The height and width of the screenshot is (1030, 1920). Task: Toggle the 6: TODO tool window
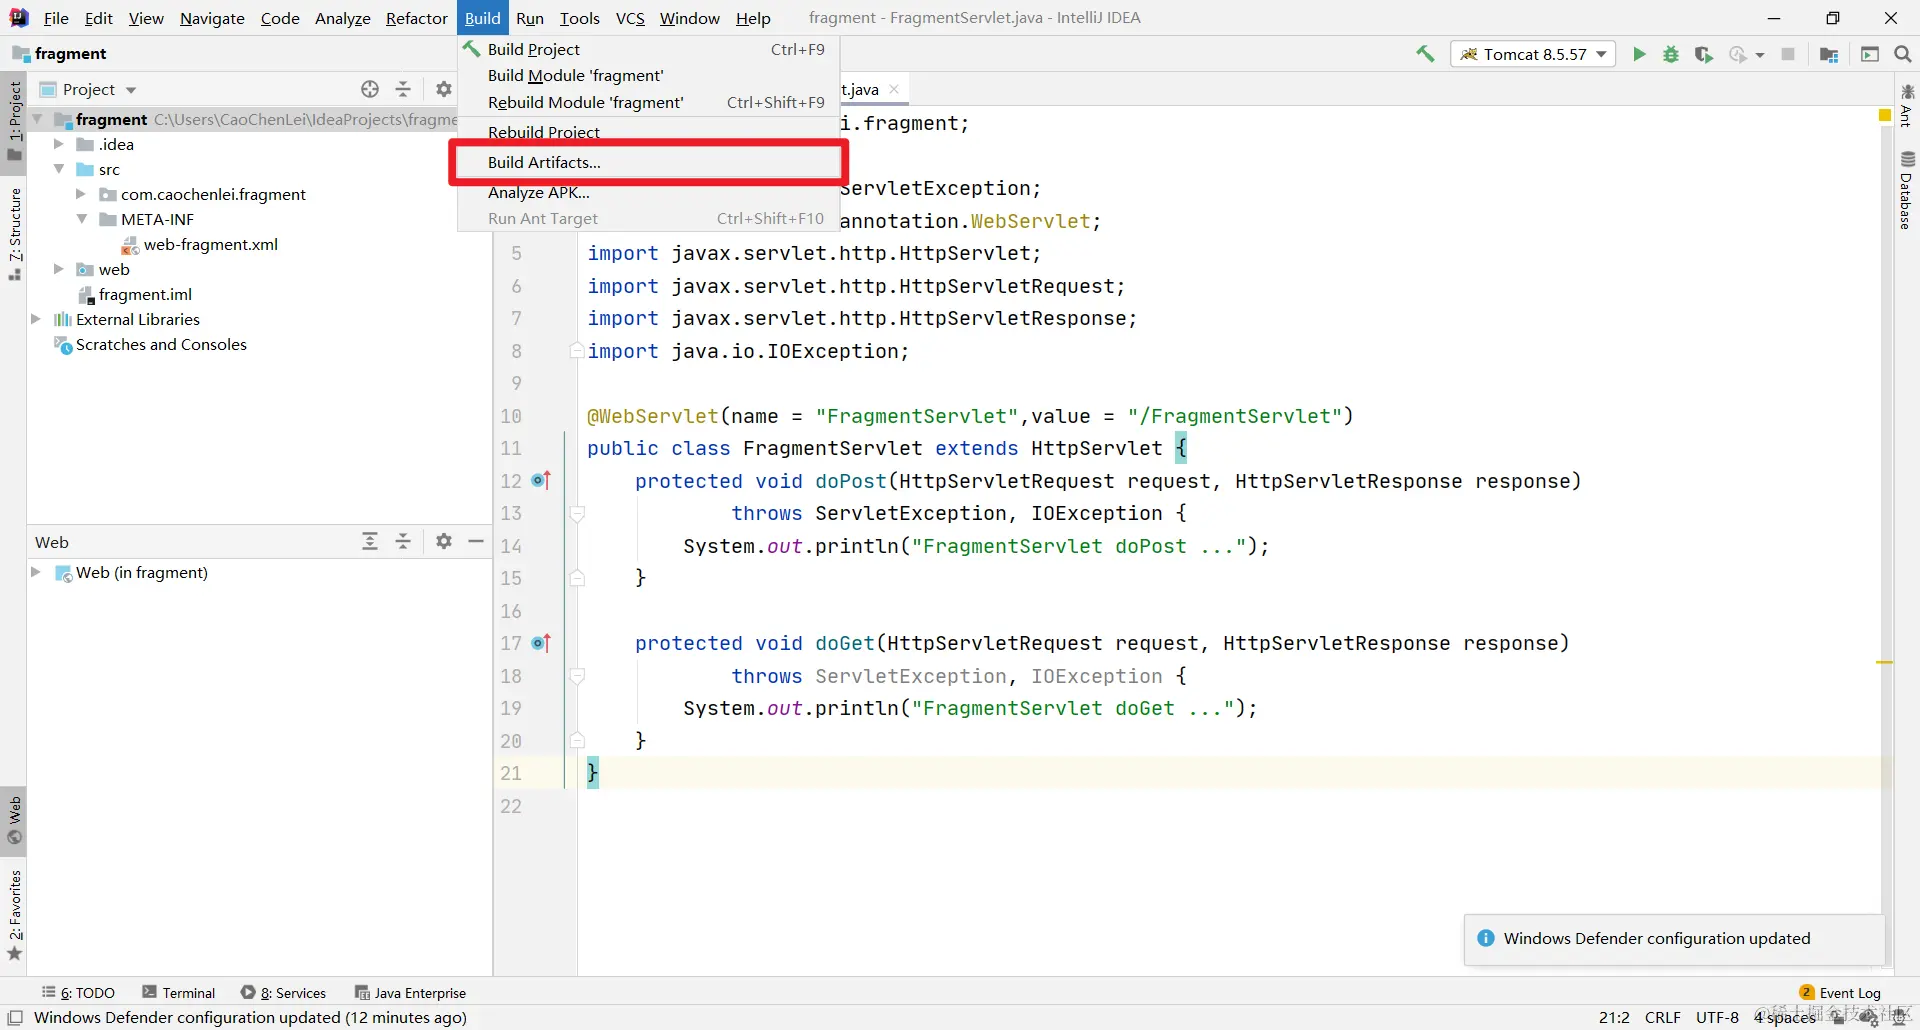(x=78, y=992)
